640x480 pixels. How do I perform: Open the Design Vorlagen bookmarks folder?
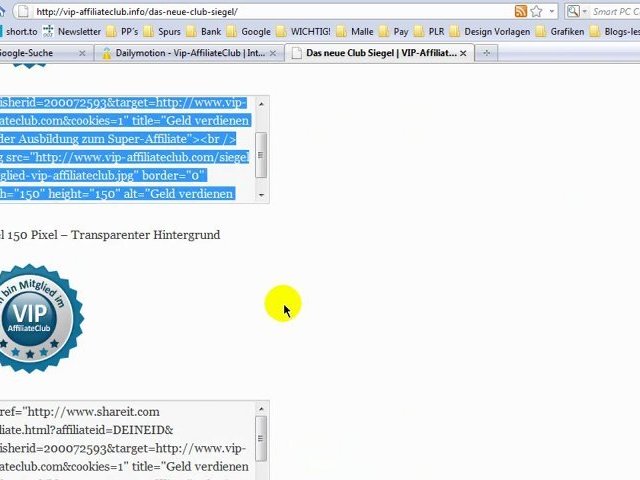click(490, 32)
